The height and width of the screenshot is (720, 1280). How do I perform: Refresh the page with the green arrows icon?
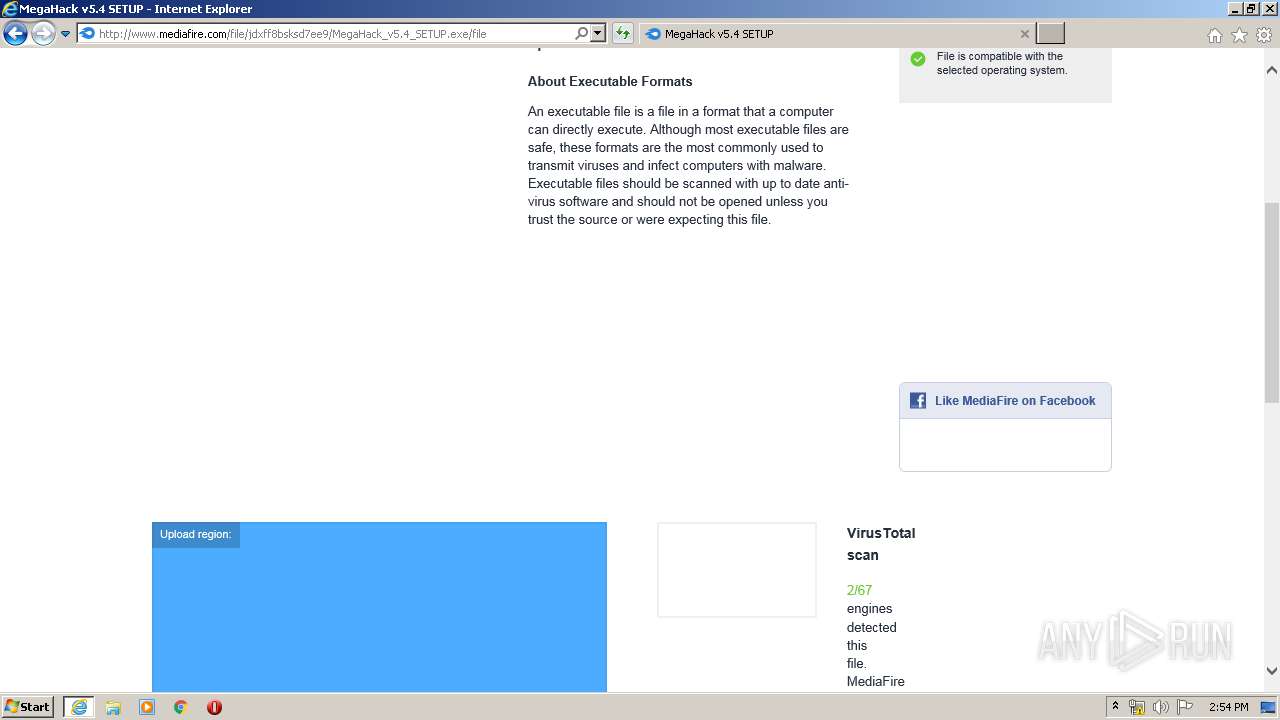[x=623, y=34]
